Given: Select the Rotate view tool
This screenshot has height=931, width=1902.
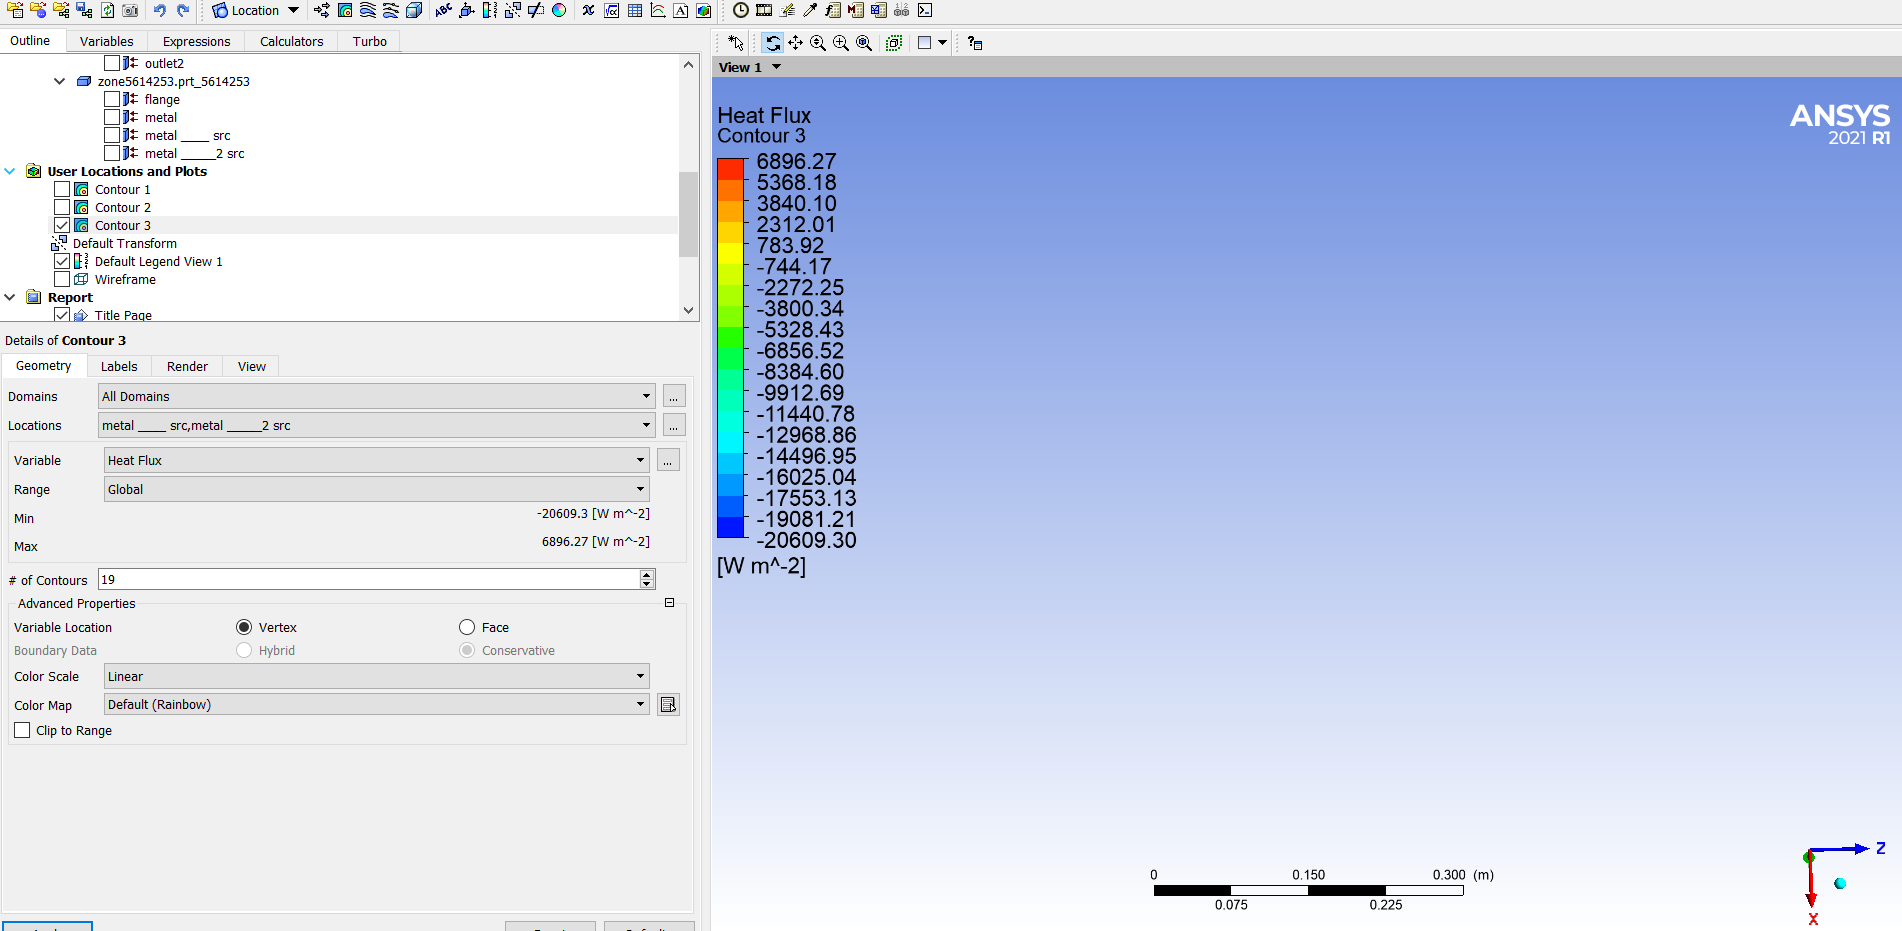Looking at the screenshot, I should (772, 43).
